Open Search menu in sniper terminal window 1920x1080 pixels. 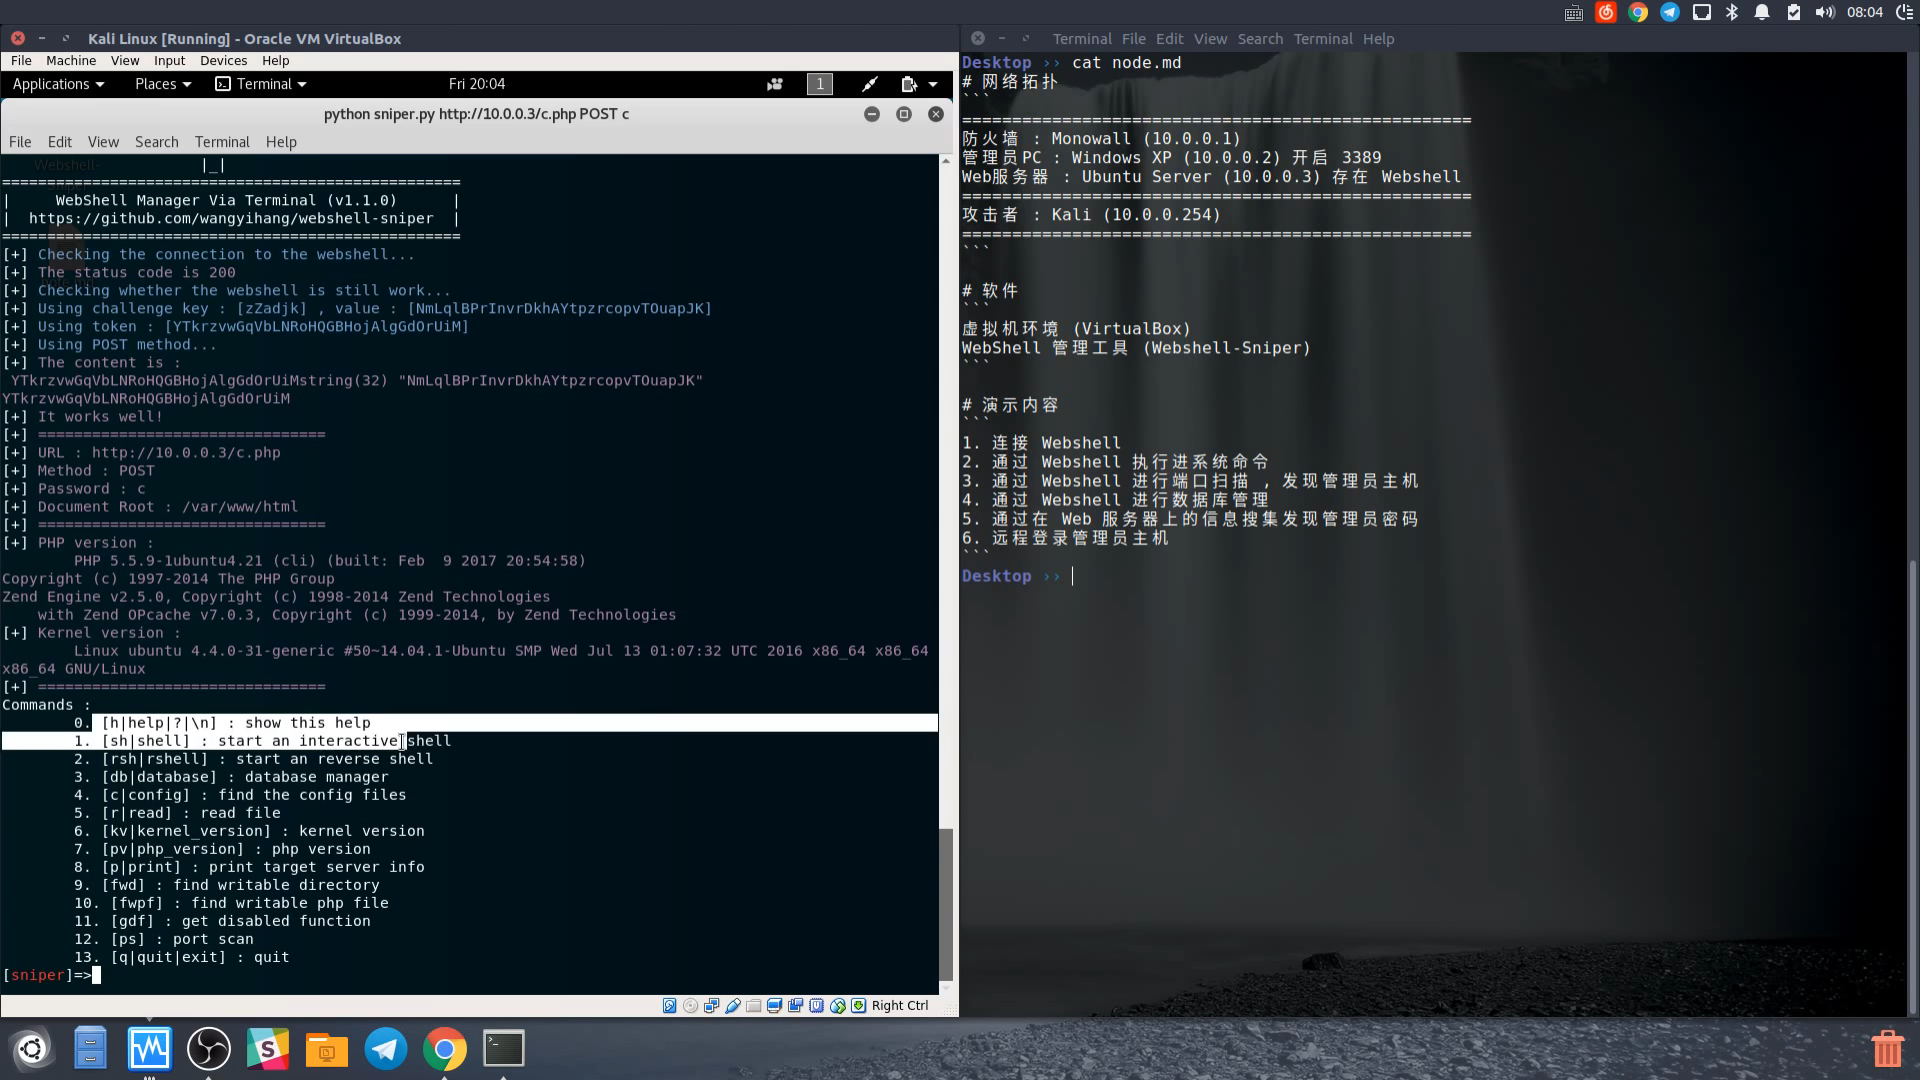(156, 142)
